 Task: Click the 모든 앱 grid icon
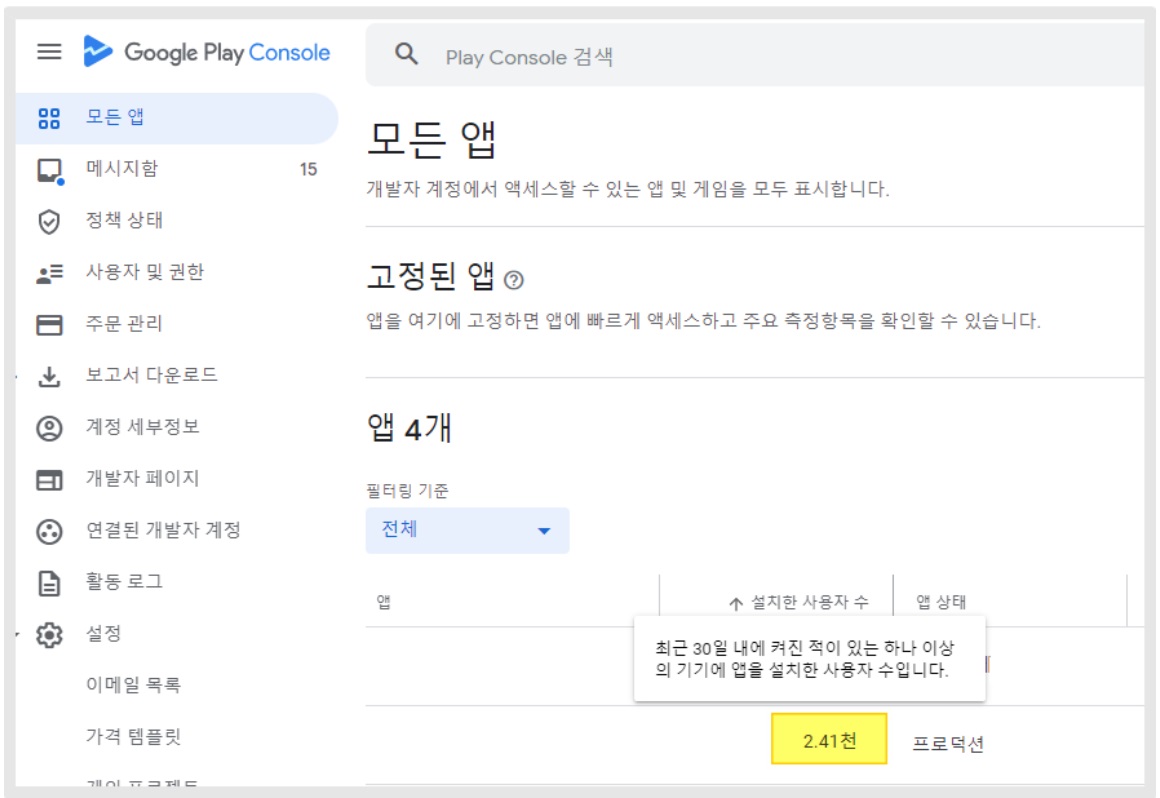point(49,118)
